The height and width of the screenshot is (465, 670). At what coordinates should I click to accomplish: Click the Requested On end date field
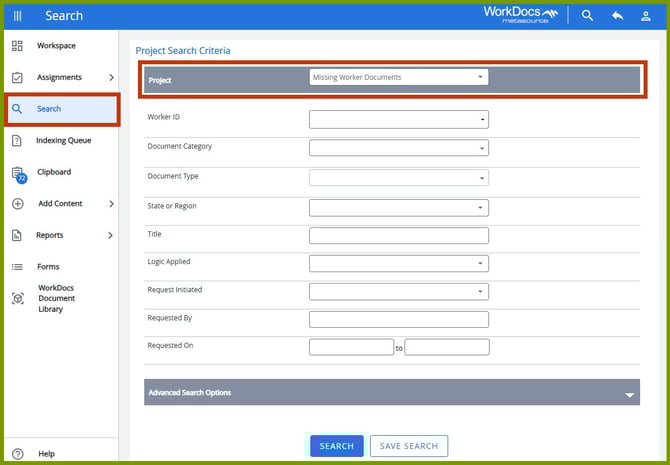pyautogui.click(x=447, y=347)
